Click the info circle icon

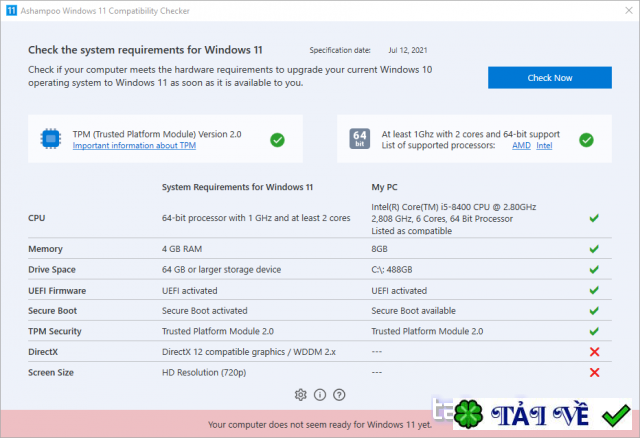pos(320,394)
